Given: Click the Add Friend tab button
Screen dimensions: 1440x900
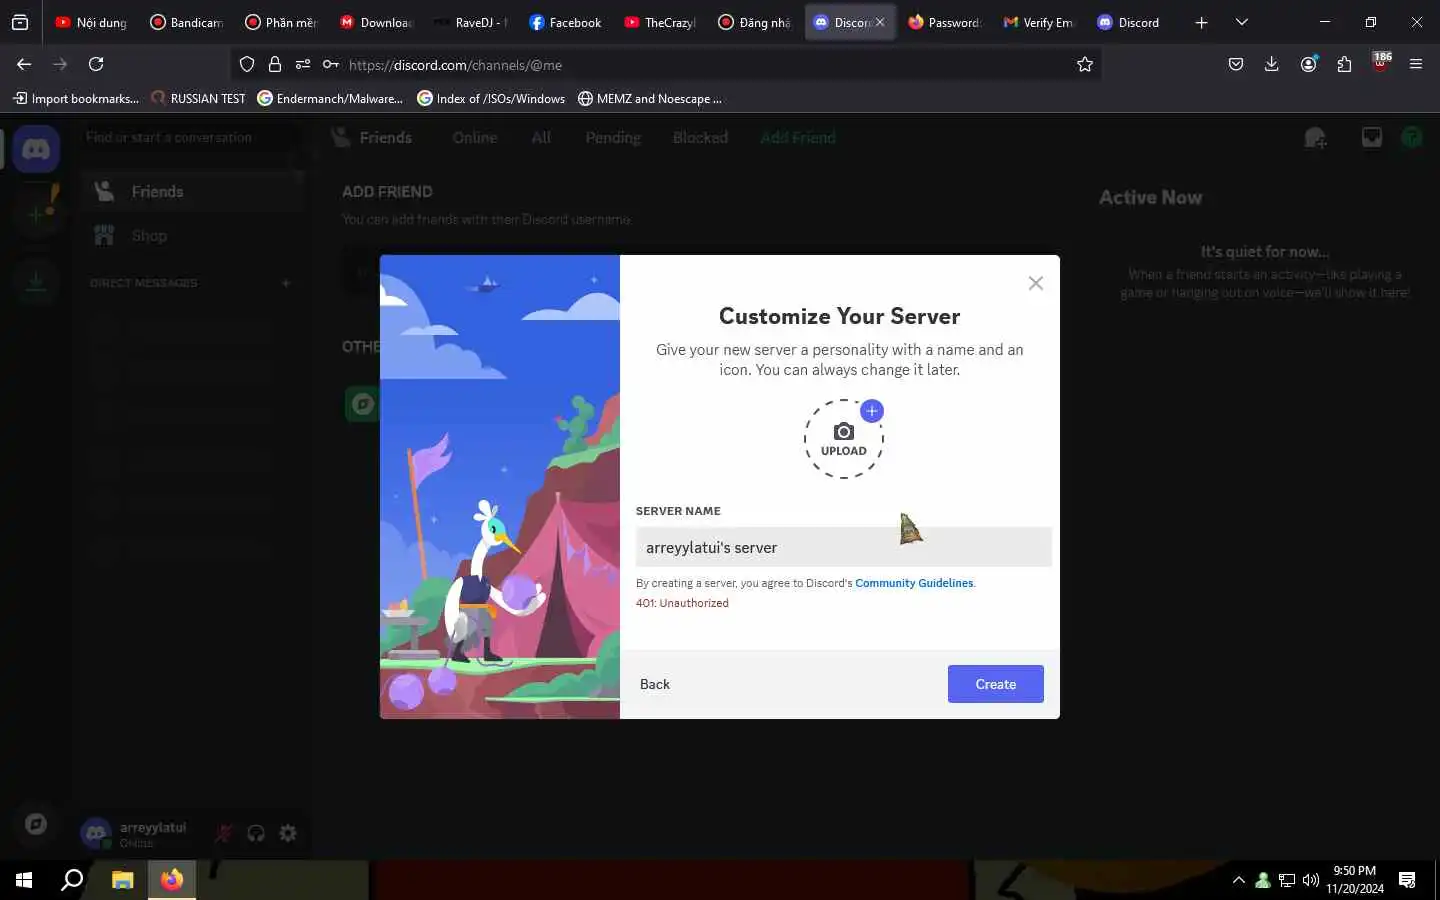Looking at the screenshot, I should 798,138.
